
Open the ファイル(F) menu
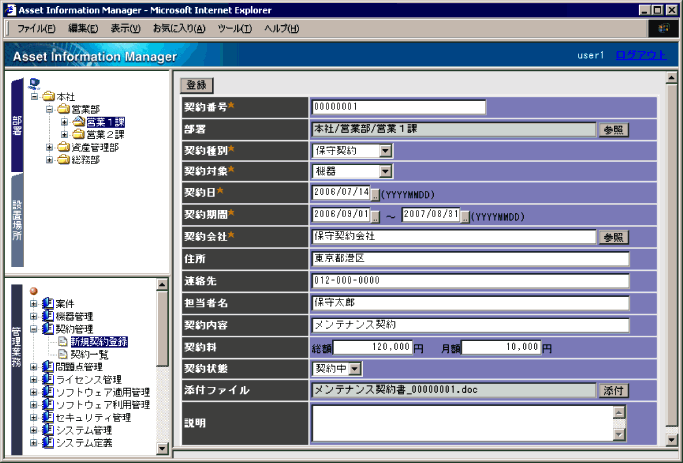tap(35, 28)
